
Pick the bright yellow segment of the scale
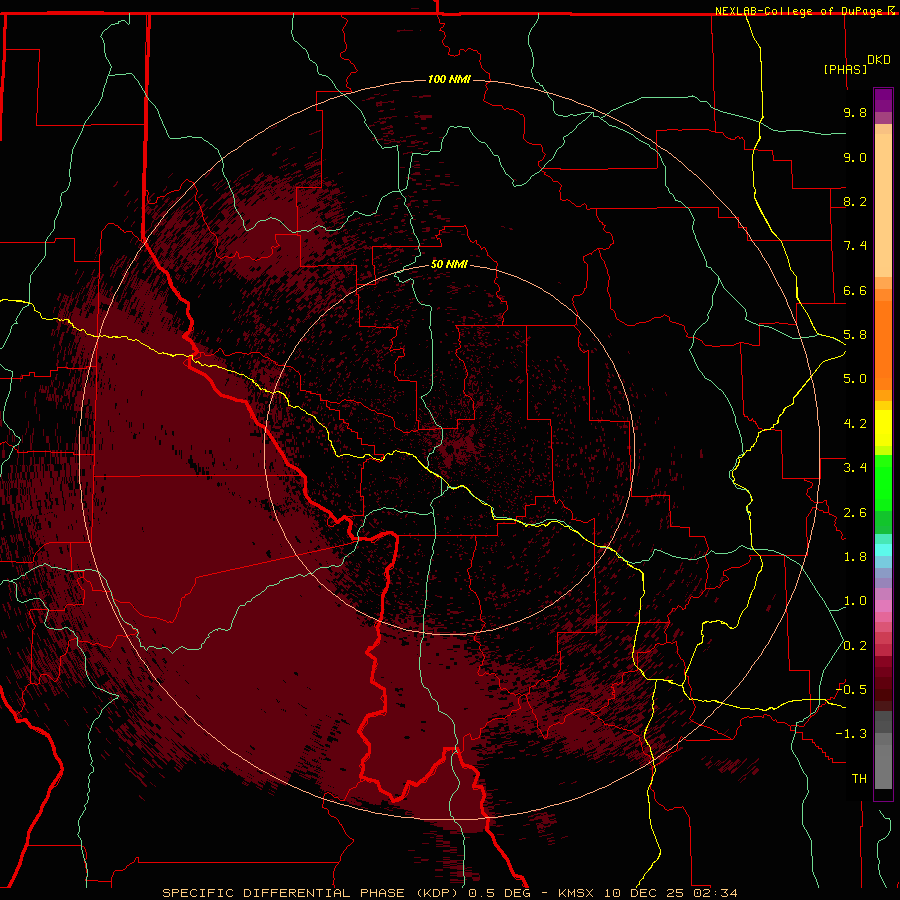coord(883,428)
